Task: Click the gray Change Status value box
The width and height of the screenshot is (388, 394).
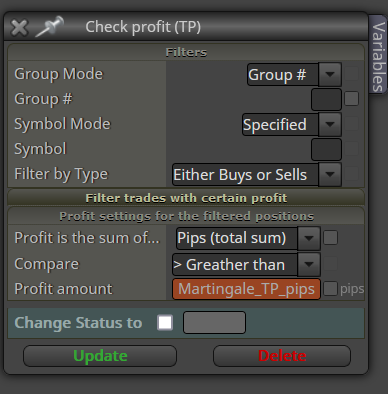Action: tap(214, 322)
